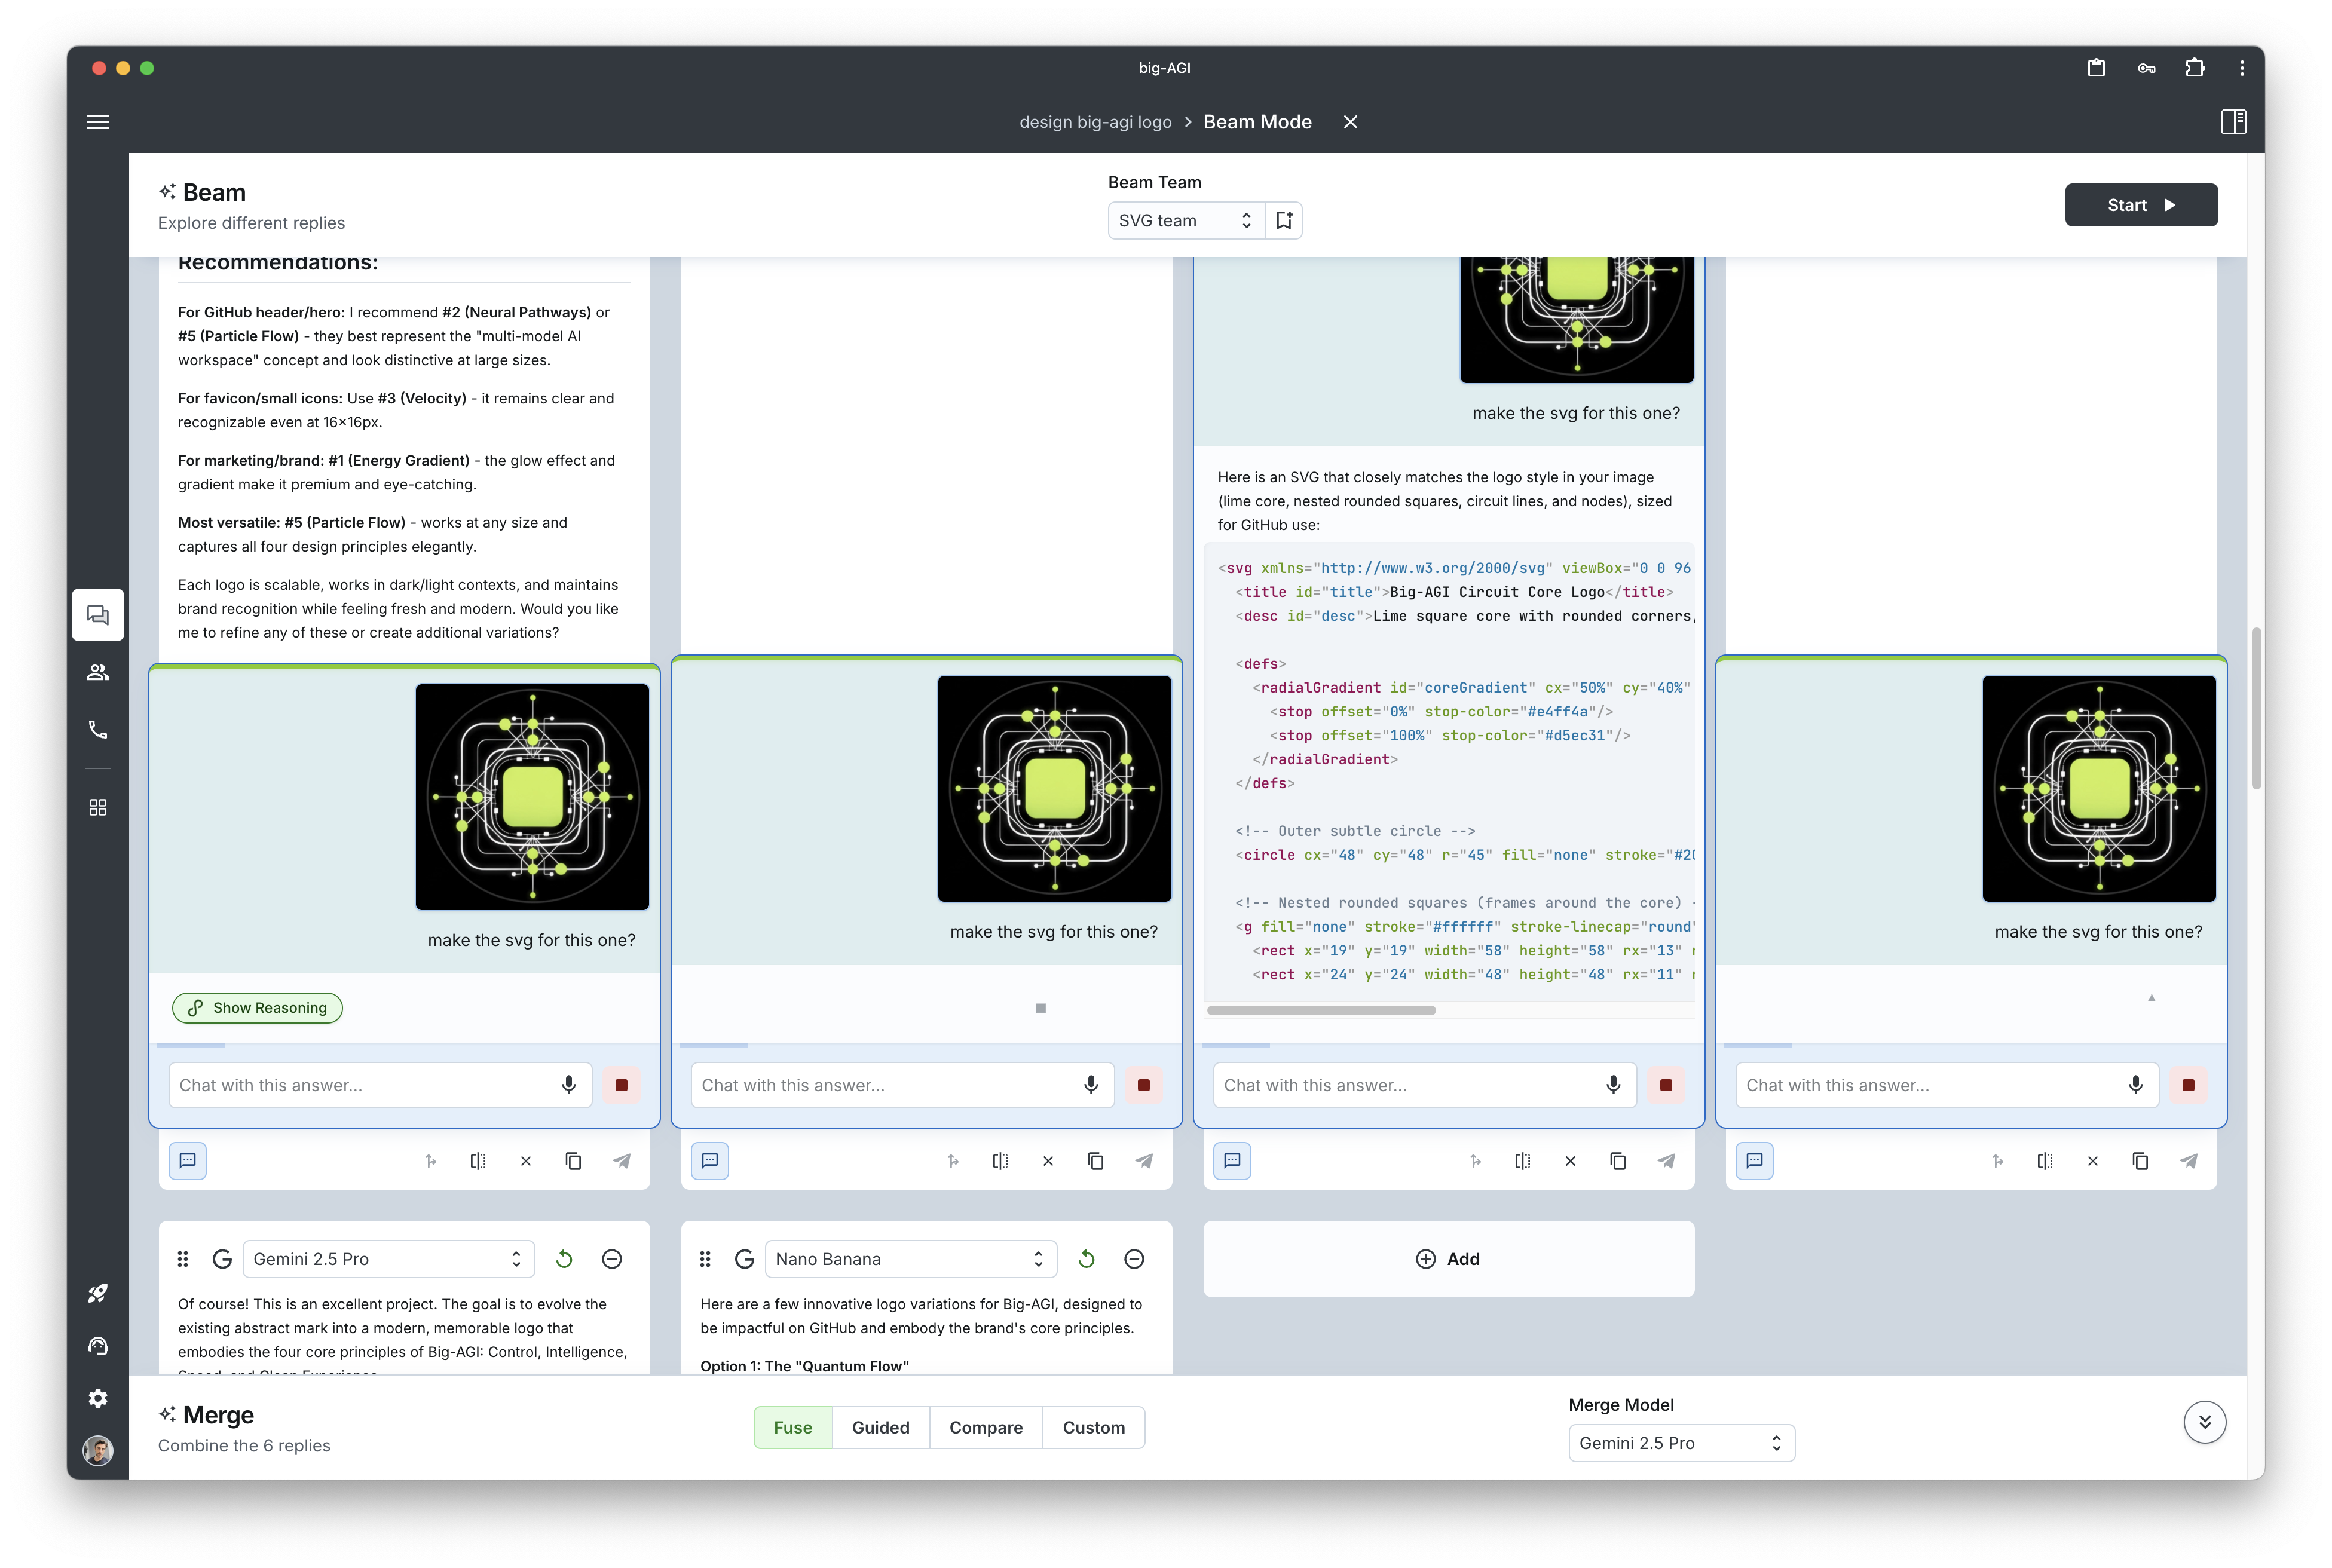Click the rocket icon in sidebar
2332x1568 pixels.
98,1293
